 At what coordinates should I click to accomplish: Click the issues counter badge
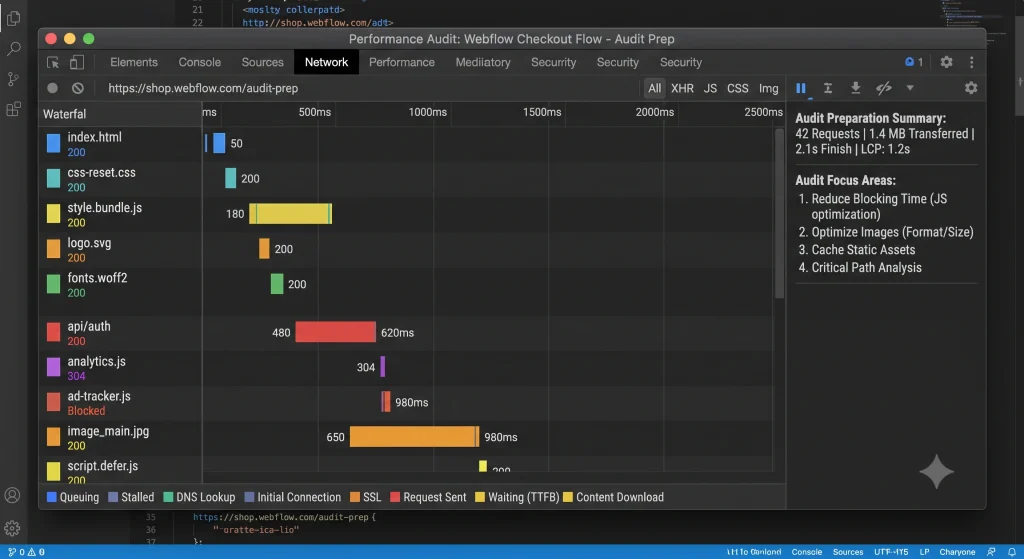pos(914,62)
